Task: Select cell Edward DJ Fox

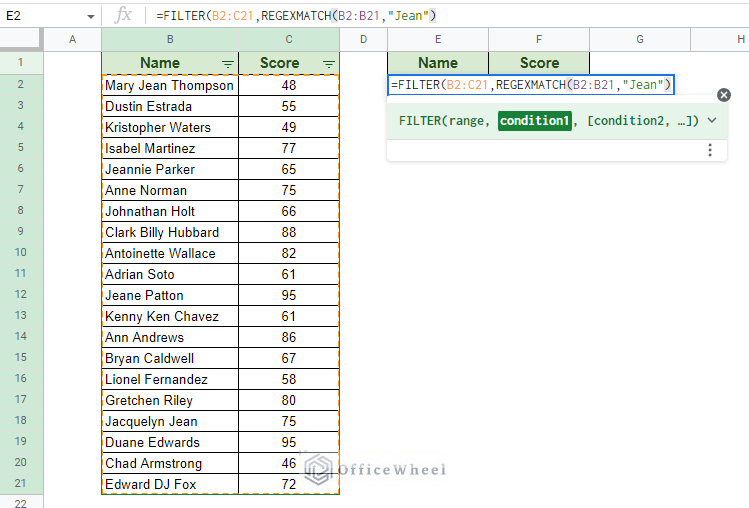Action: tap(170, 484)
